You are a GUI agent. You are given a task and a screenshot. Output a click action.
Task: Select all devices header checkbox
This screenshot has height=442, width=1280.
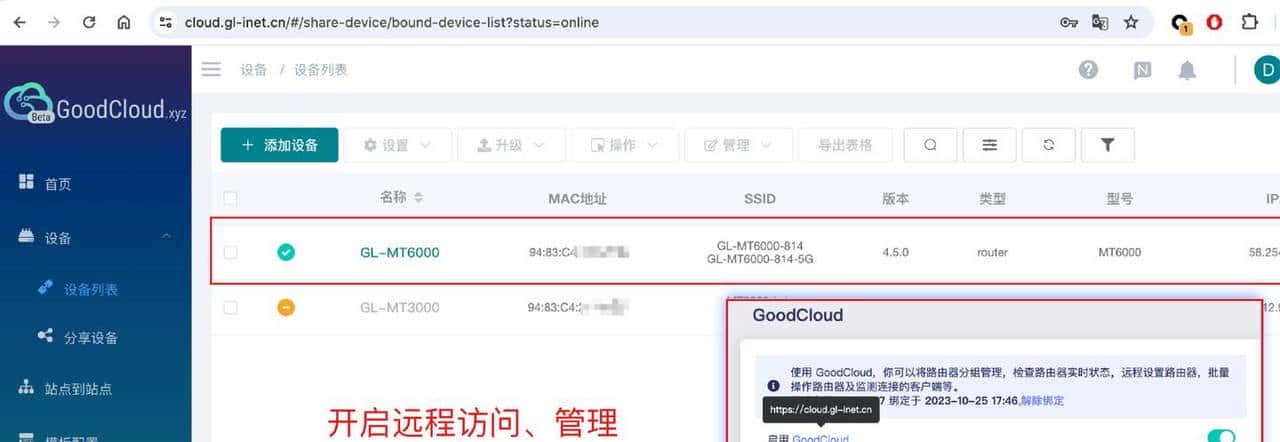click(x=231, y=198)
